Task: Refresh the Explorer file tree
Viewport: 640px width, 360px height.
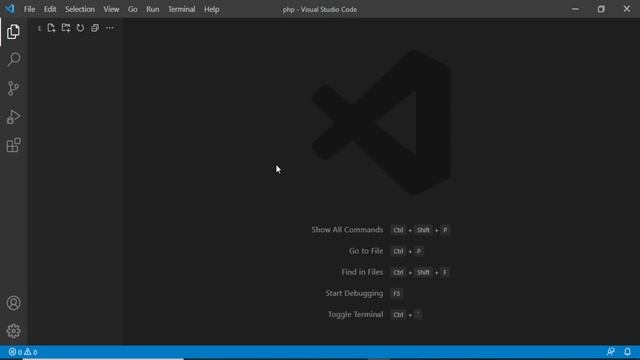Action: [x=80, y=28]
